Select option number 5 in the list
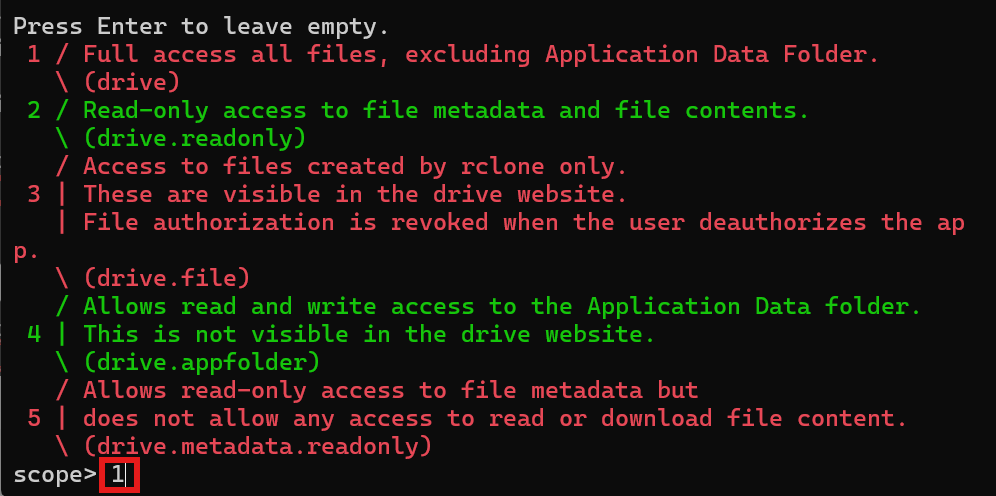The image size is (996, 496). [34, 418]
